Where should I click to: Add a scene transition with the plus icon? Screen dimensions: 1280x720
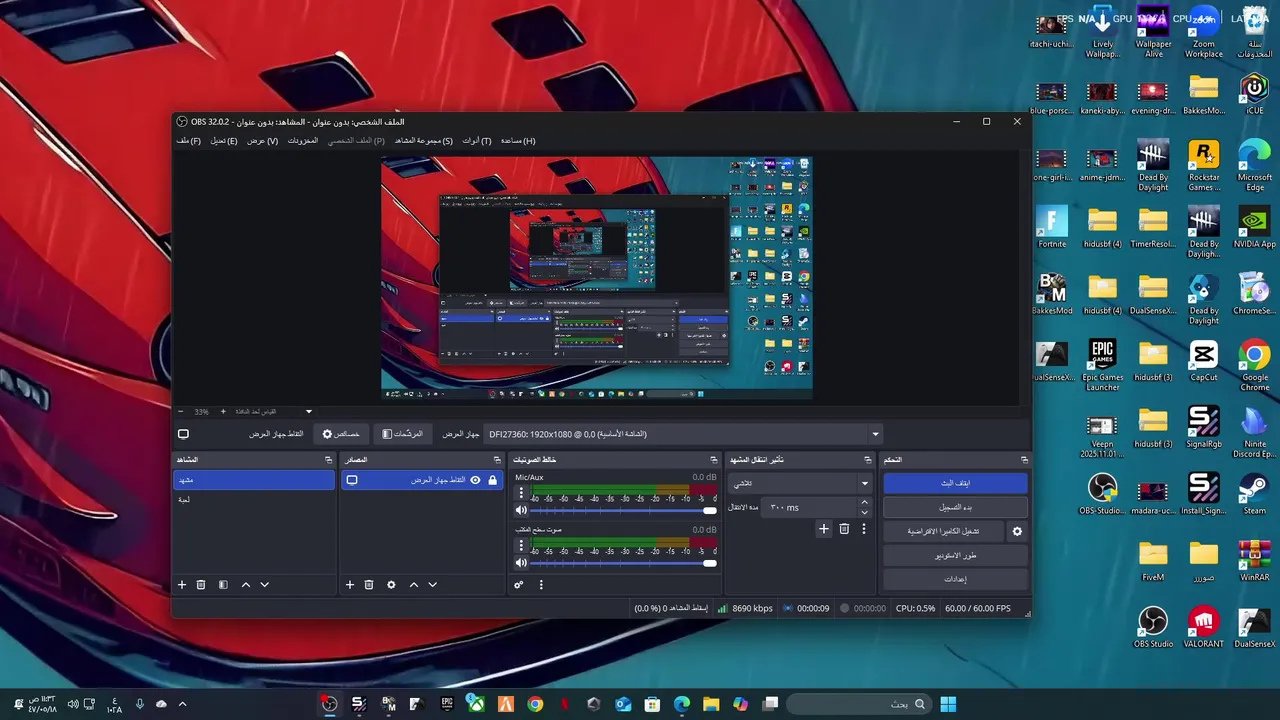tap(824, 529)
